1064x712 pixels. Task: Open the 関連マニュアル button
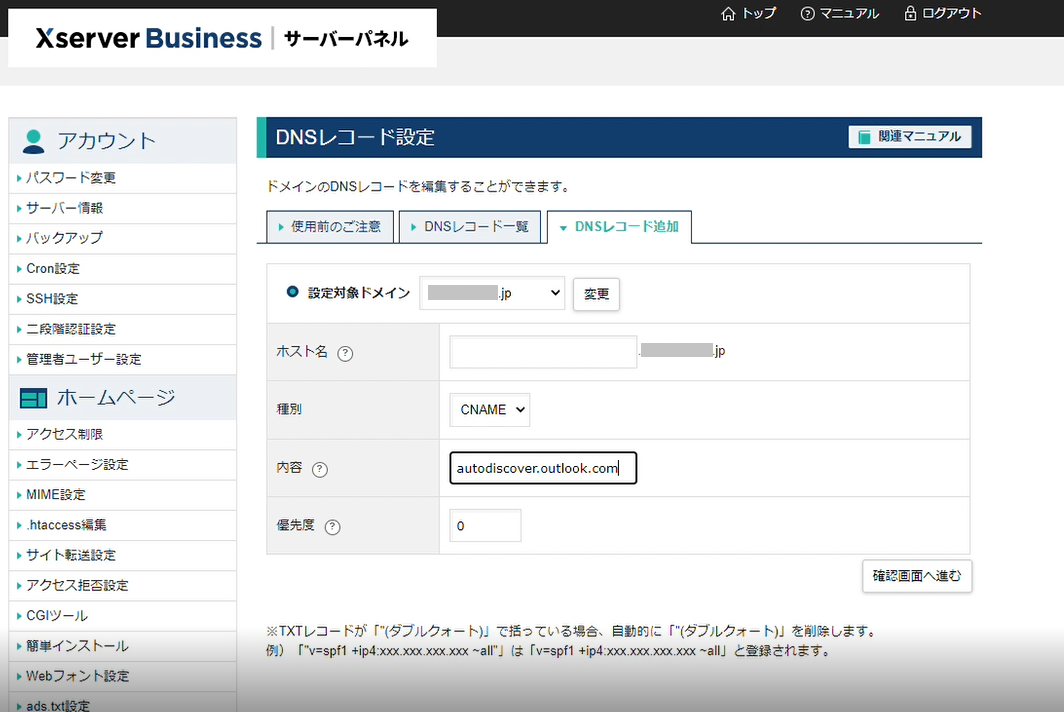[x=909, y=136]
